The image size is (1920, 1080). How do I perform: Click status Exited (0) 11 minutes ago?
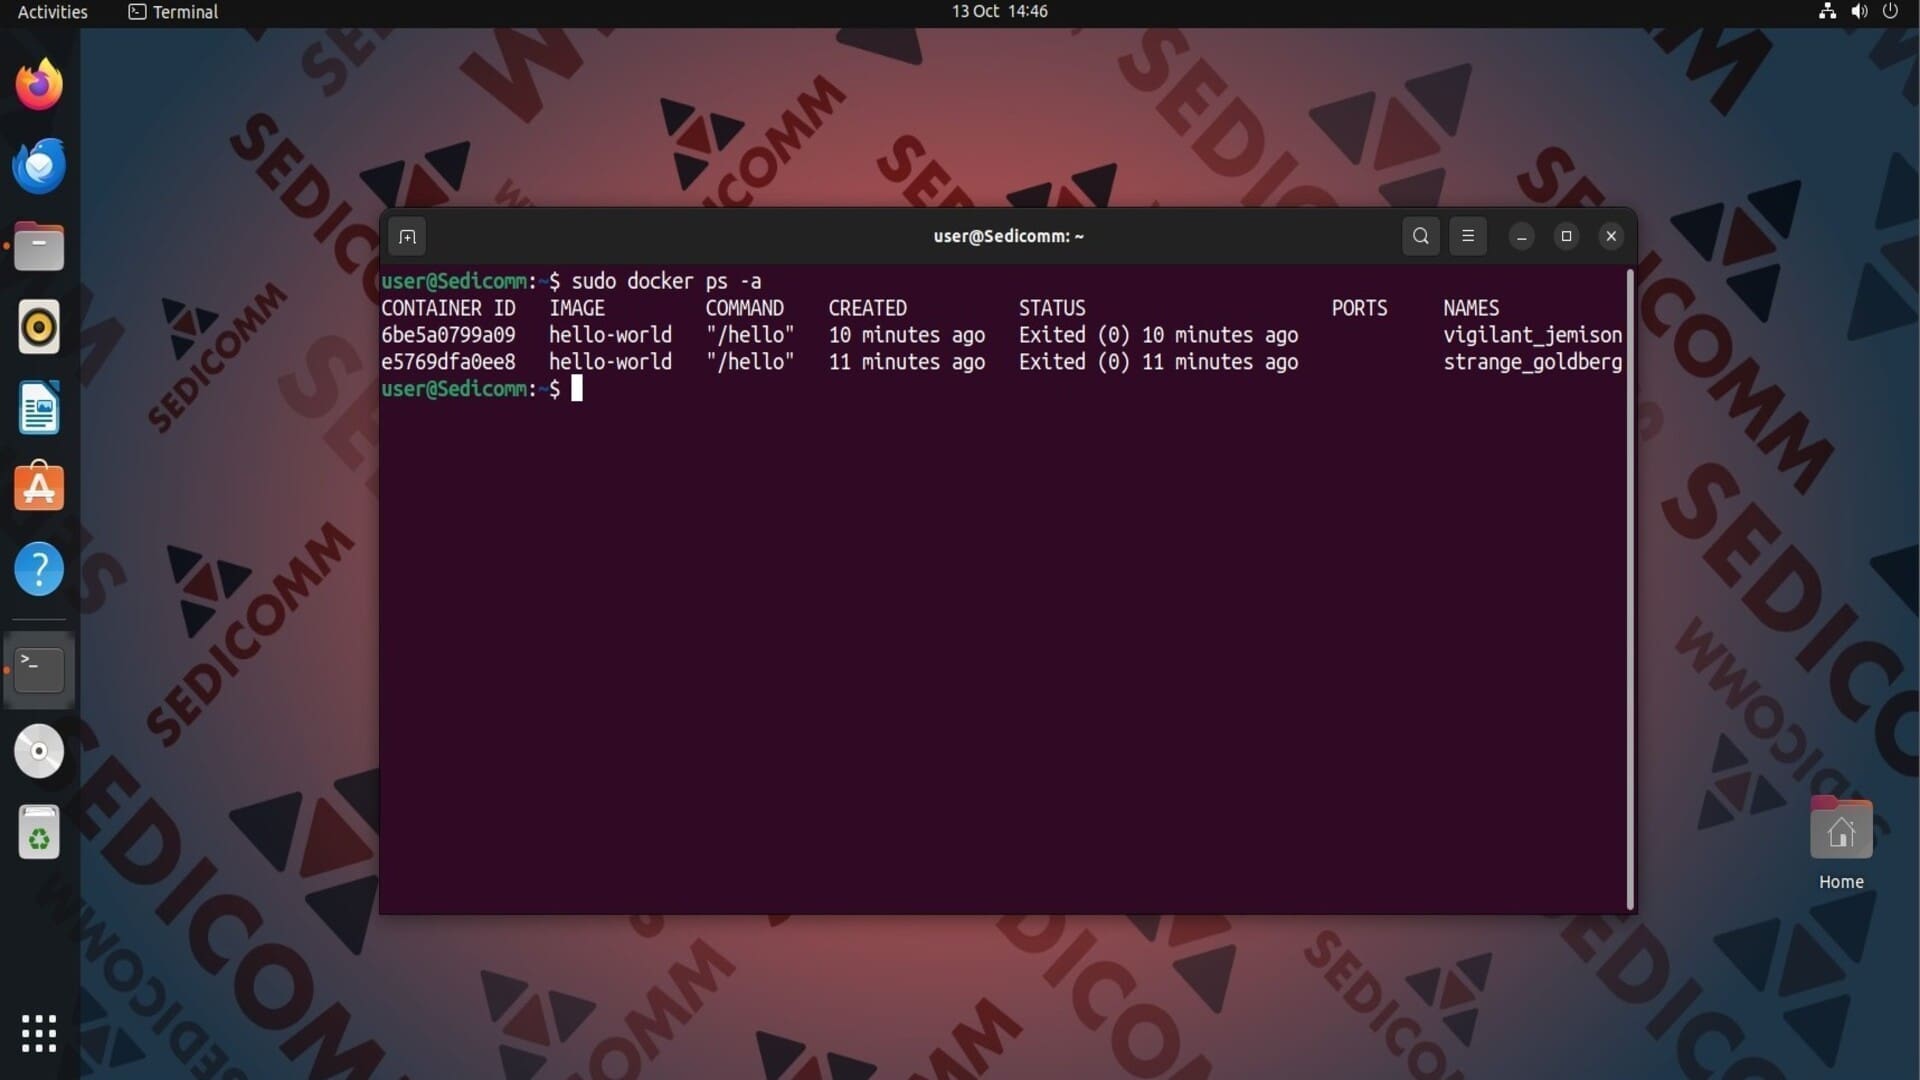(1158, 362)
